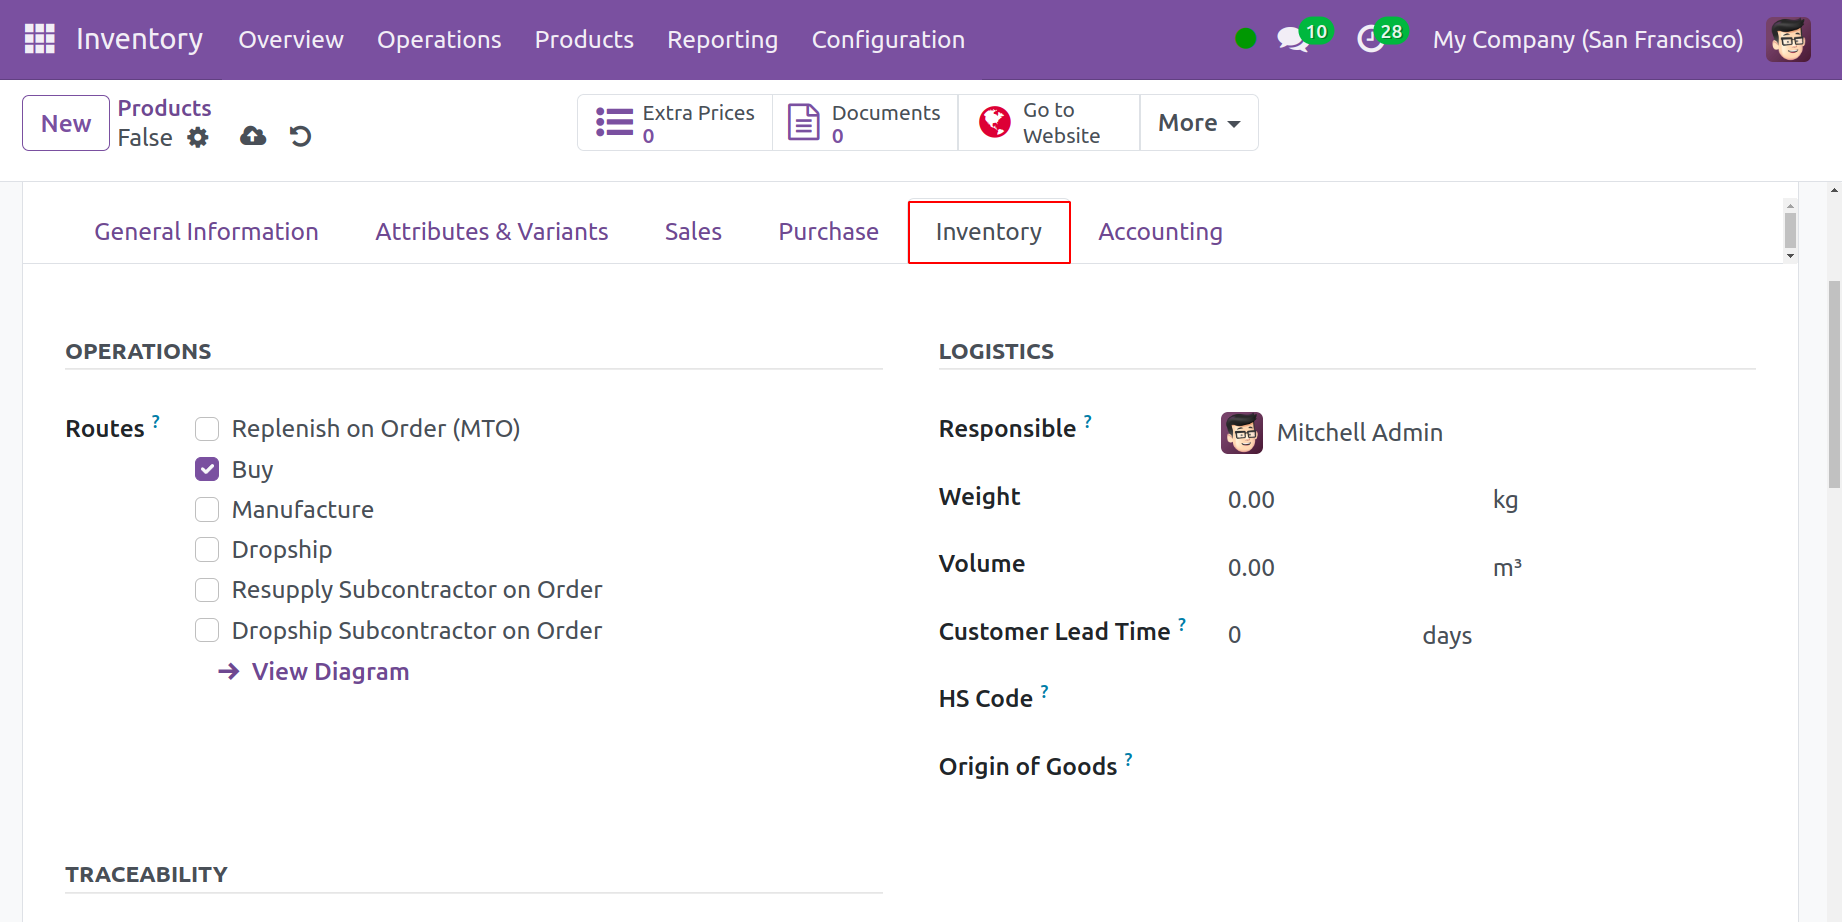Switch to the General Information tab
Image resolution: width=1842 pixels, height=922 pixels.
point(206,232)
